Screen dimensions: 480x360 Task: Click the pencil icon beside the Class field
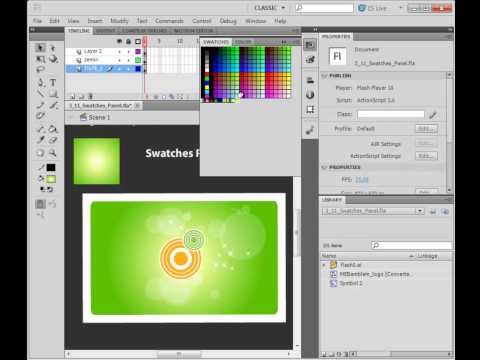point(433,115)
